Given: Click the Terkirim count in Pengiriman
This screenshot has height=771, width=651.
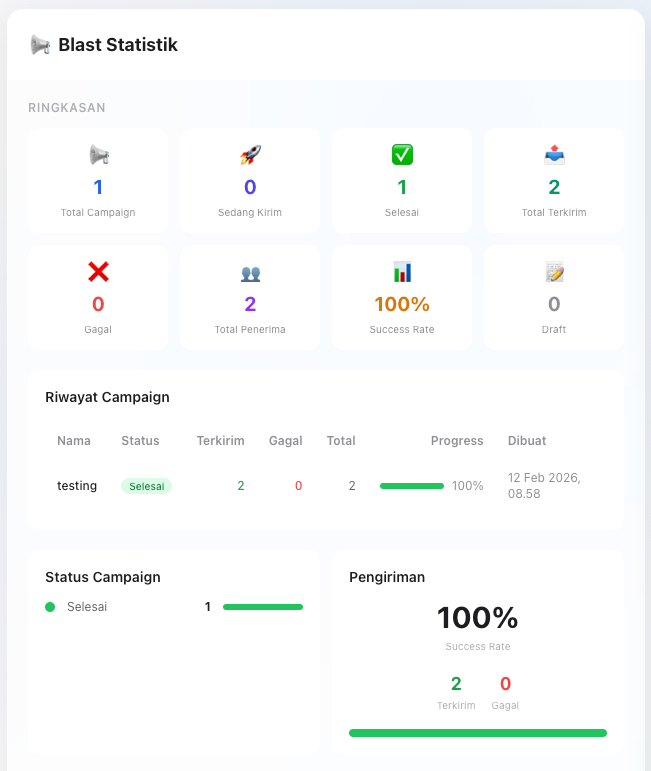Looking at the screenshot, I should [x=456, y=684].
